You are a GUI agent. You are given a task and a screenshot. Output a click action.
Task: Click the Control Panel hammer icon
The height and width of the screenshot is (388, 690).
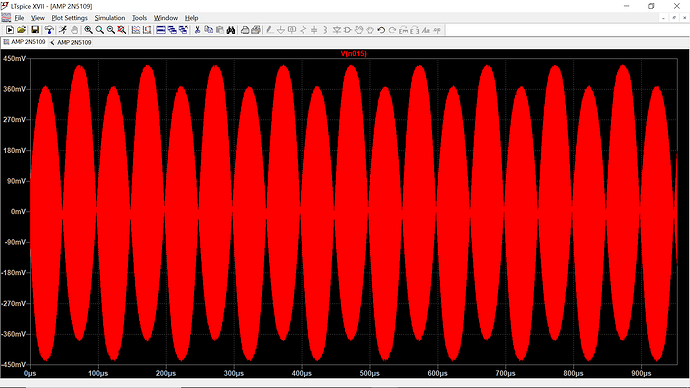click(49, 30)
